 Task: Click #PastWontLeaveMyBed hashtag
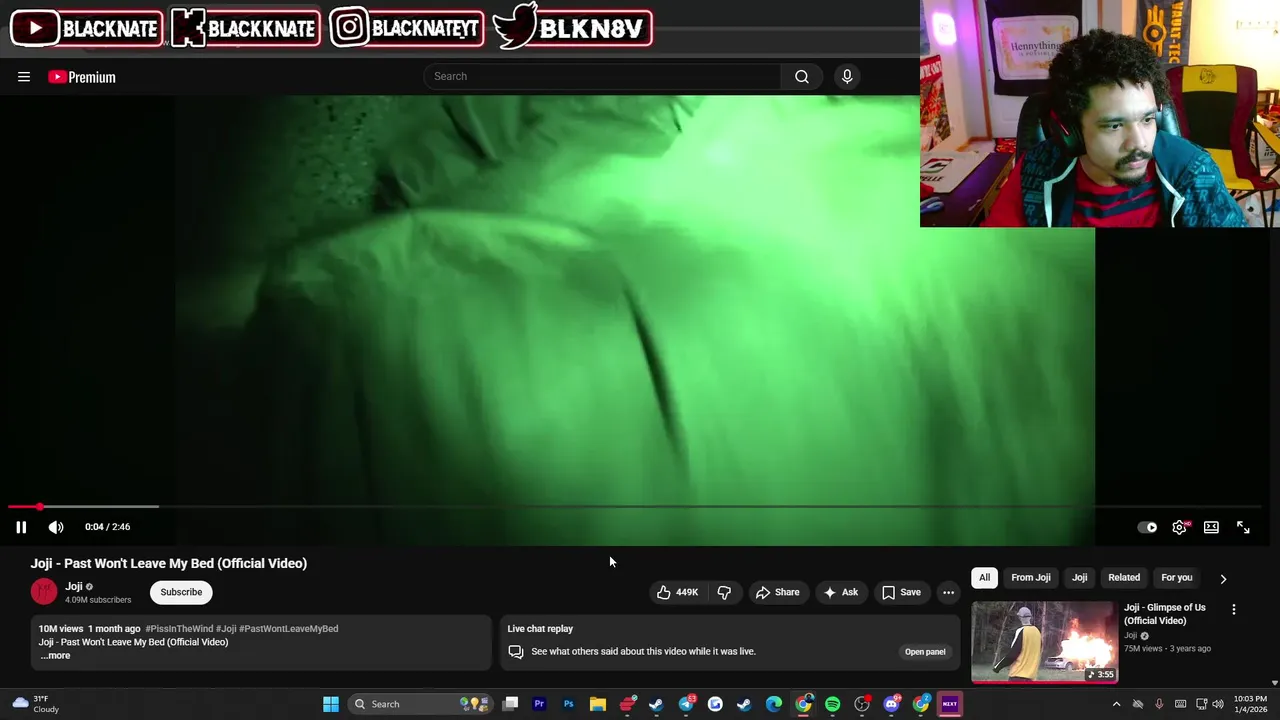click(289, 629)
